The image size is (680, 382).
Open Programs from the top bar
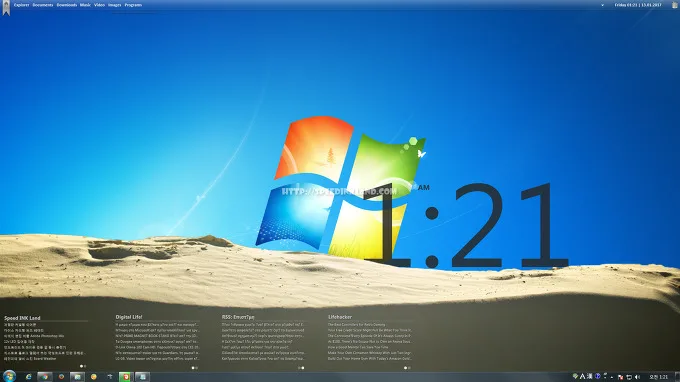click(133, 5)
